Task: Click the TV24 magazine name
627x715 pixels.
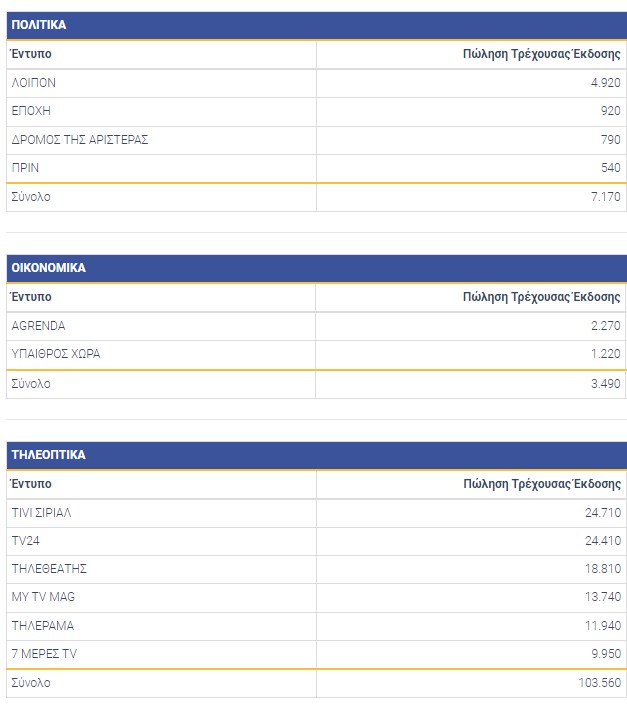Action: pyautogui.click(x=25, y=541)
